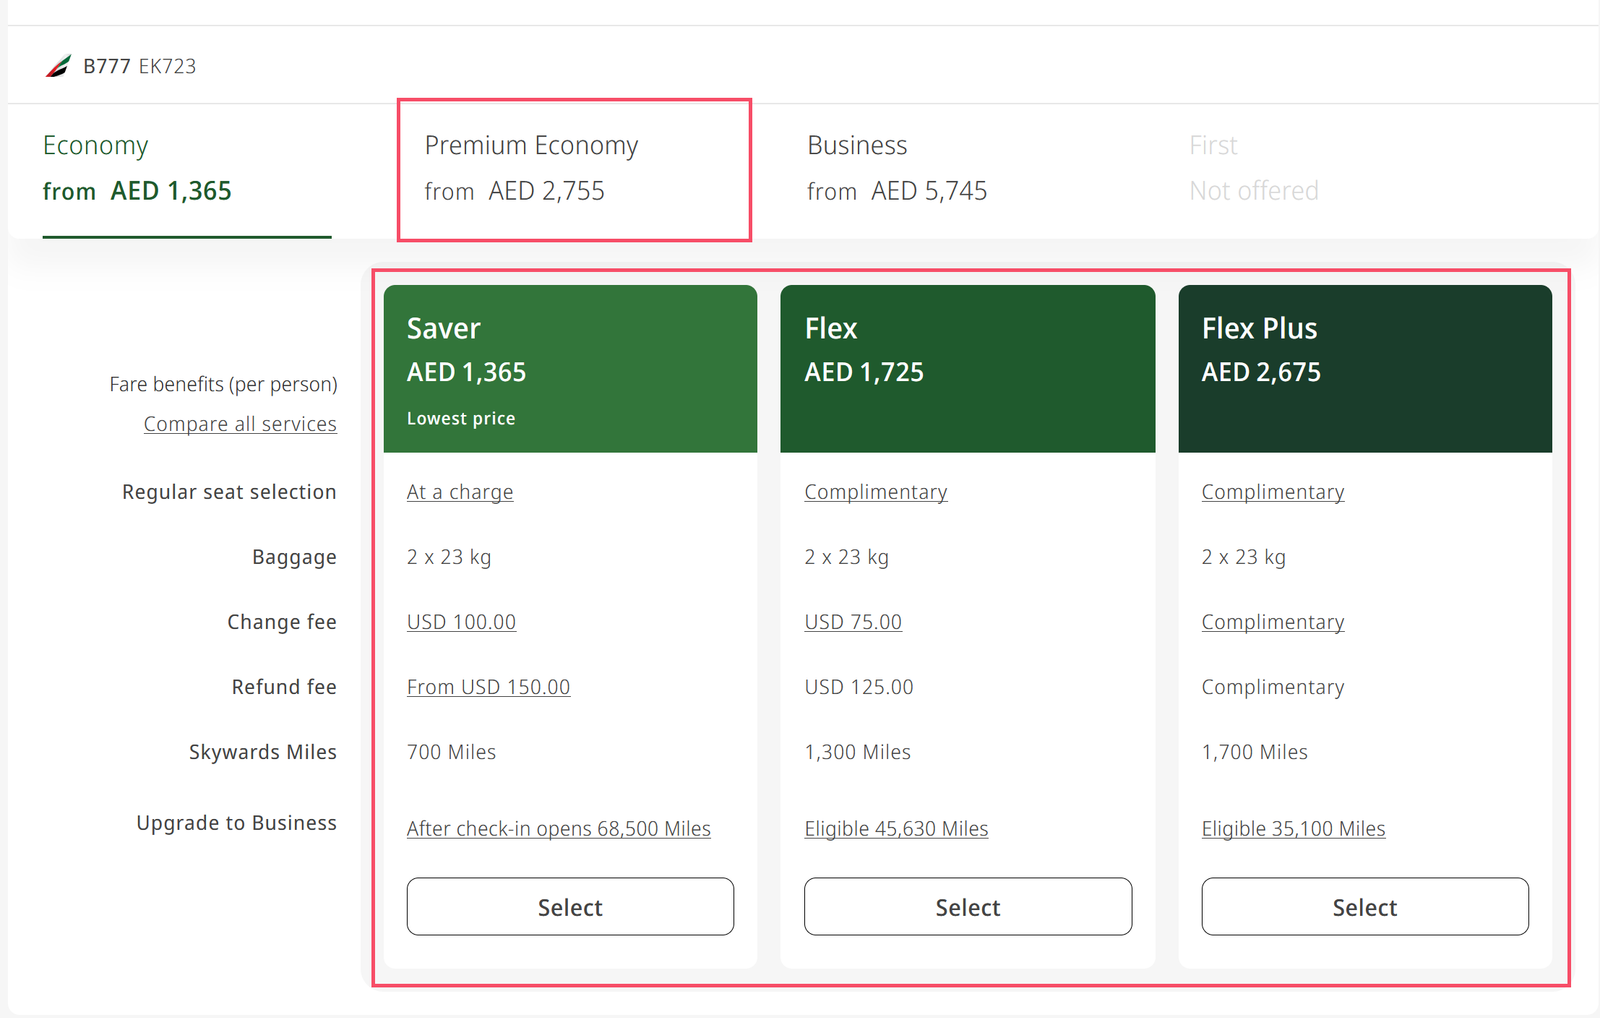The height and width of the screenshot is (1018, 1600).
Task: Open the Premium Economy tab
Action: (x=531, y=168)
